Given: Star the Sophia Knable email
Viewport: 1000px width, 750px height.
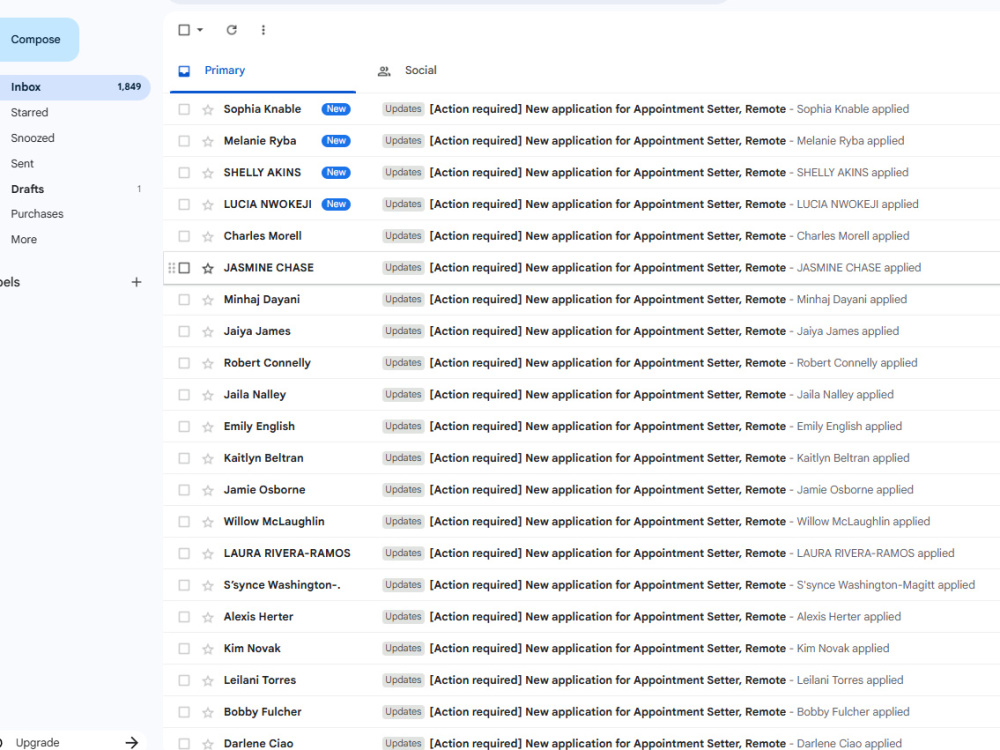Looking at the screenshot, I should click(208, 110).
